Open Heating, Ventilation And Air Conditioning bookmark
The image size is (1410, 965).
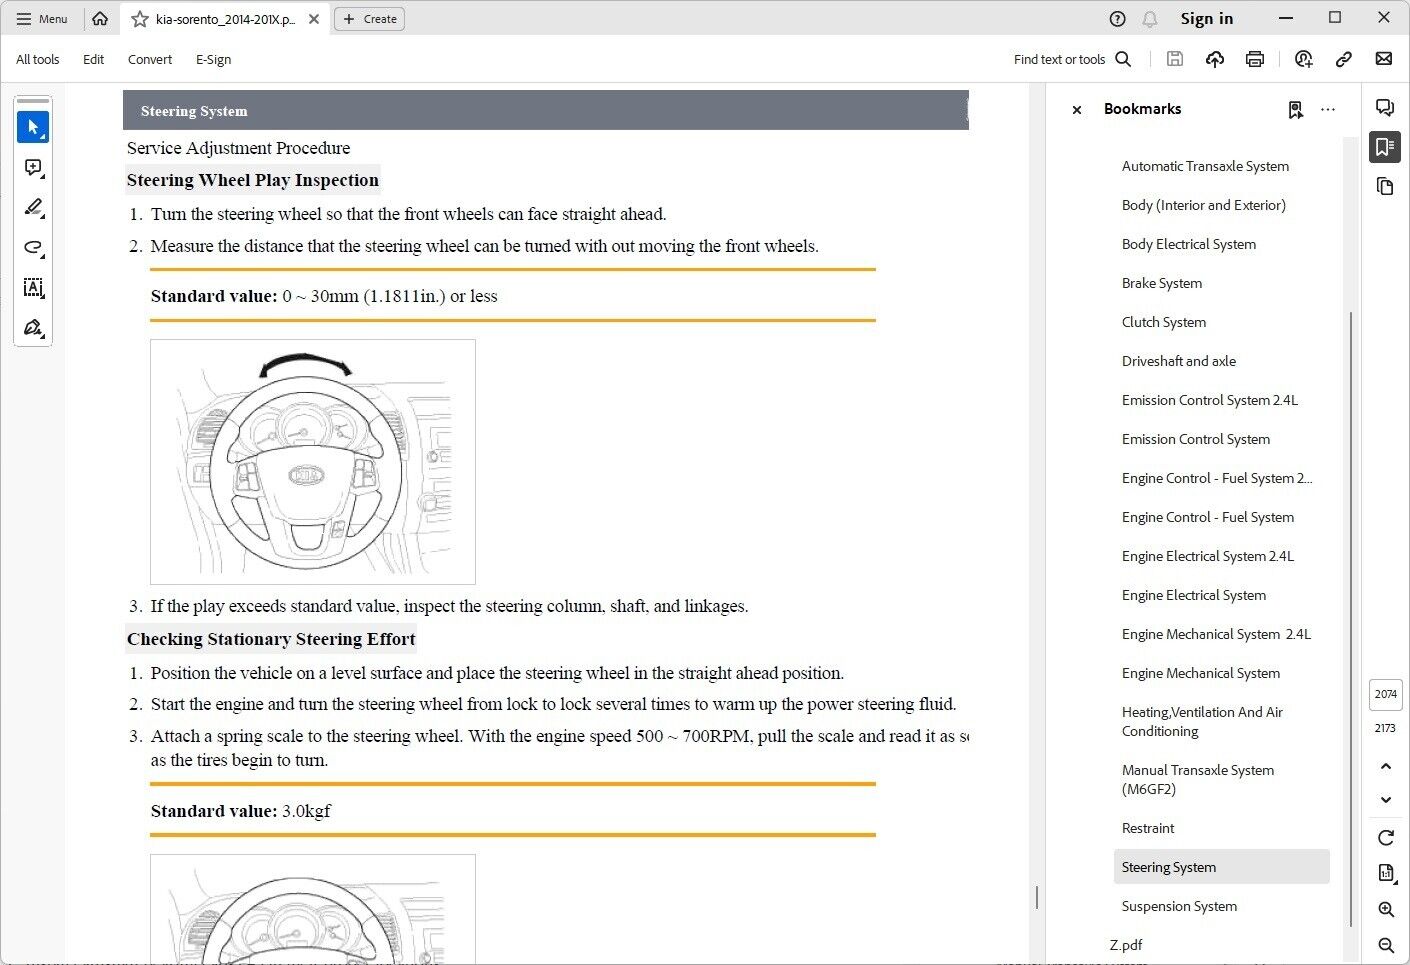[x=1202, y=721]
